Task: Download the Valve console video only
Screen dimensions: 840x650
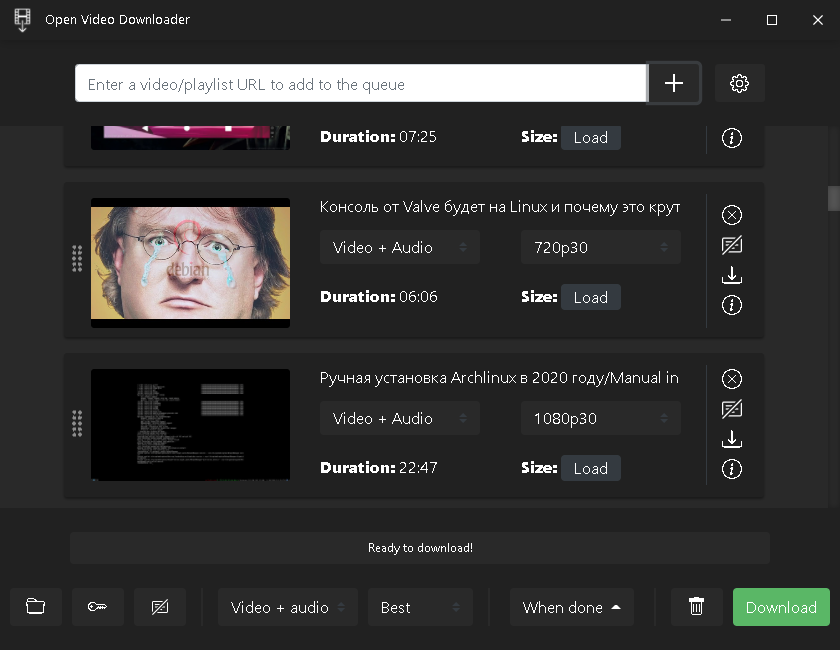Action: click(x=732, y=275)
